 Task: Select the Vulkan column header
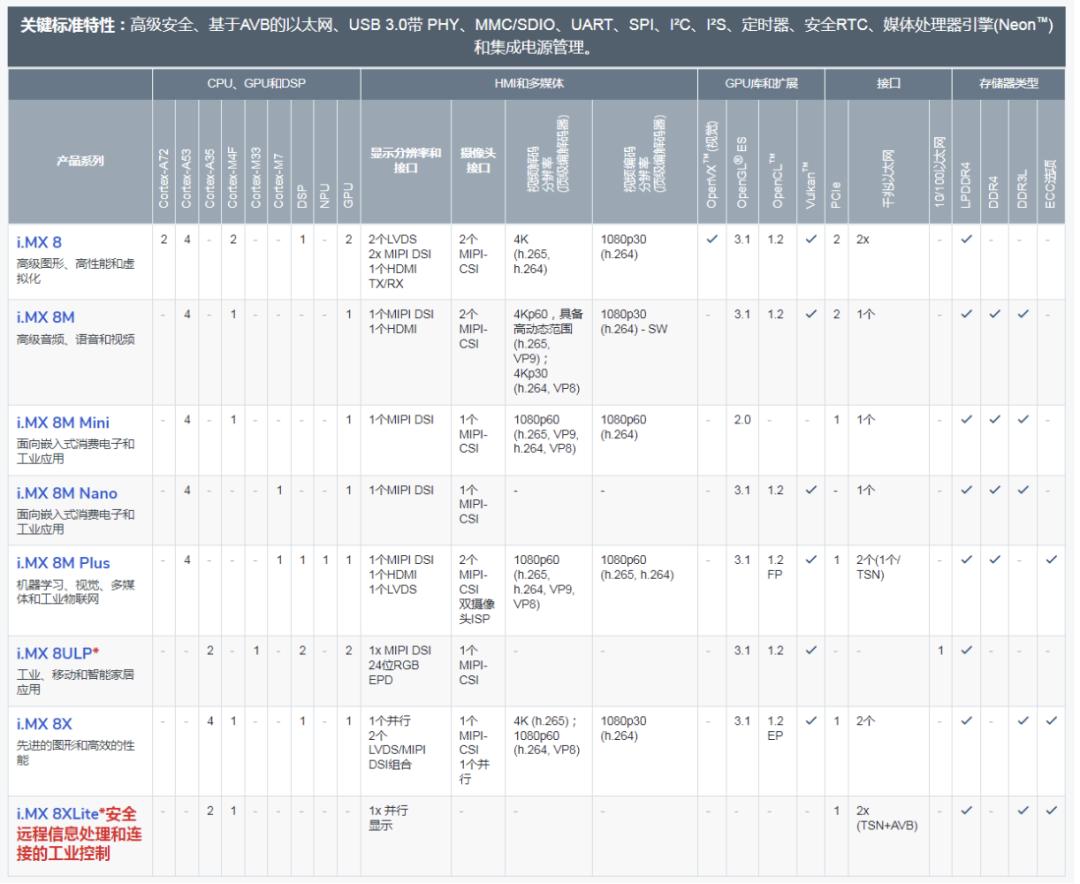(x=811, y=161)
